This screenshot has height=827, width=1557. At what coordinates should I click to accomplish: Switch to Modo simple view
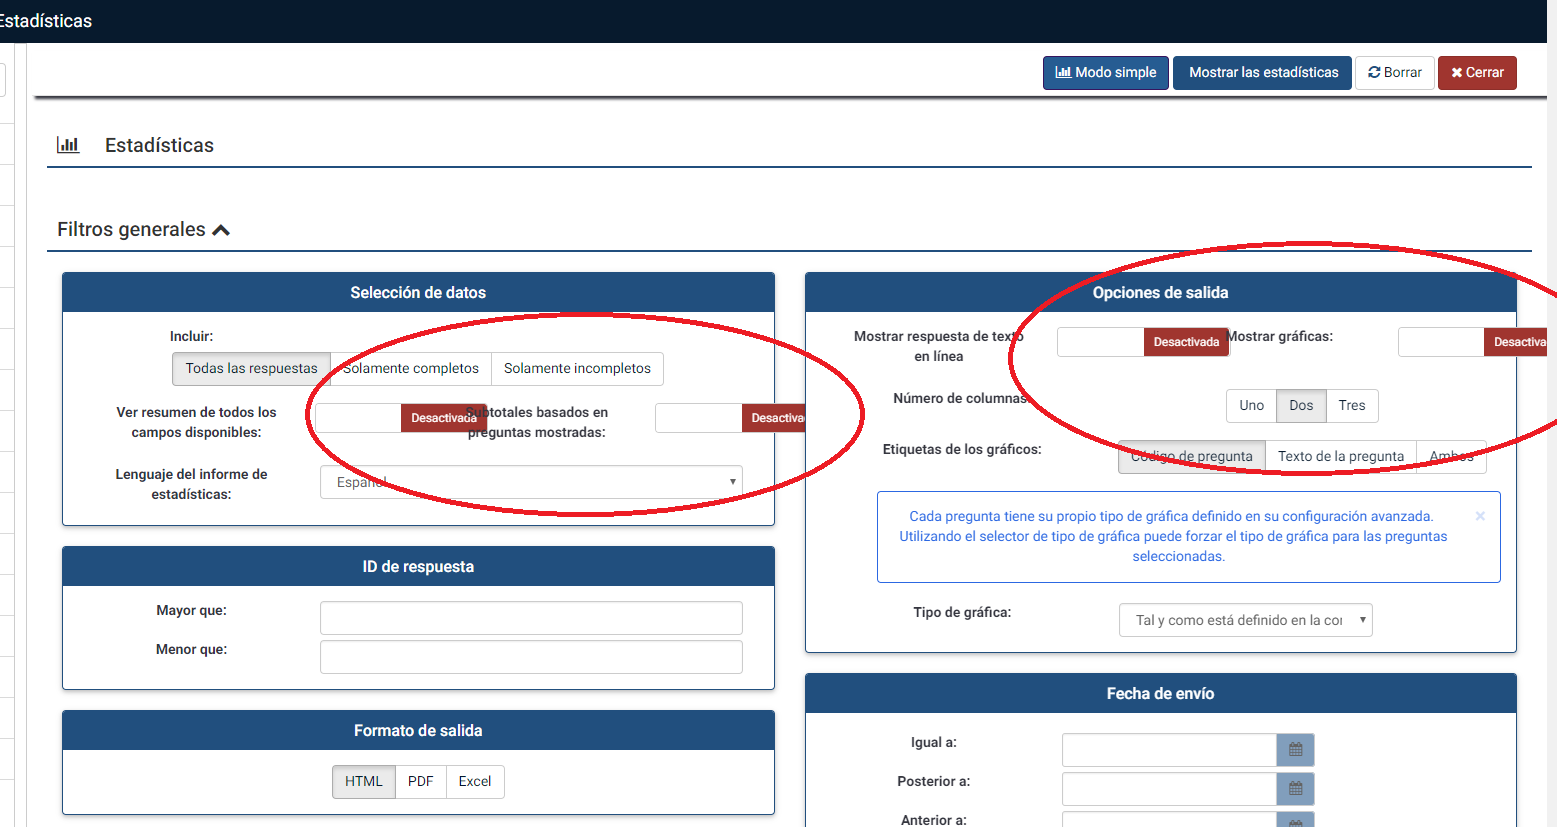pos(1105,73)
